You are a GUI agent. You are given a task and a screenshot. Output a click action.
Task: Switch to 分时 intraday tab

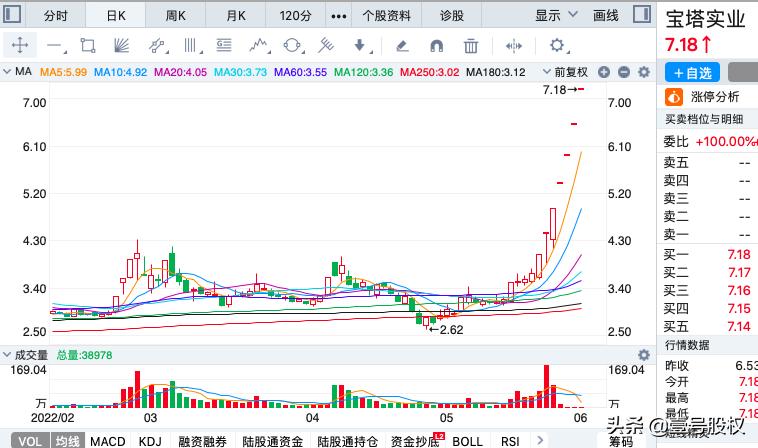56,15
